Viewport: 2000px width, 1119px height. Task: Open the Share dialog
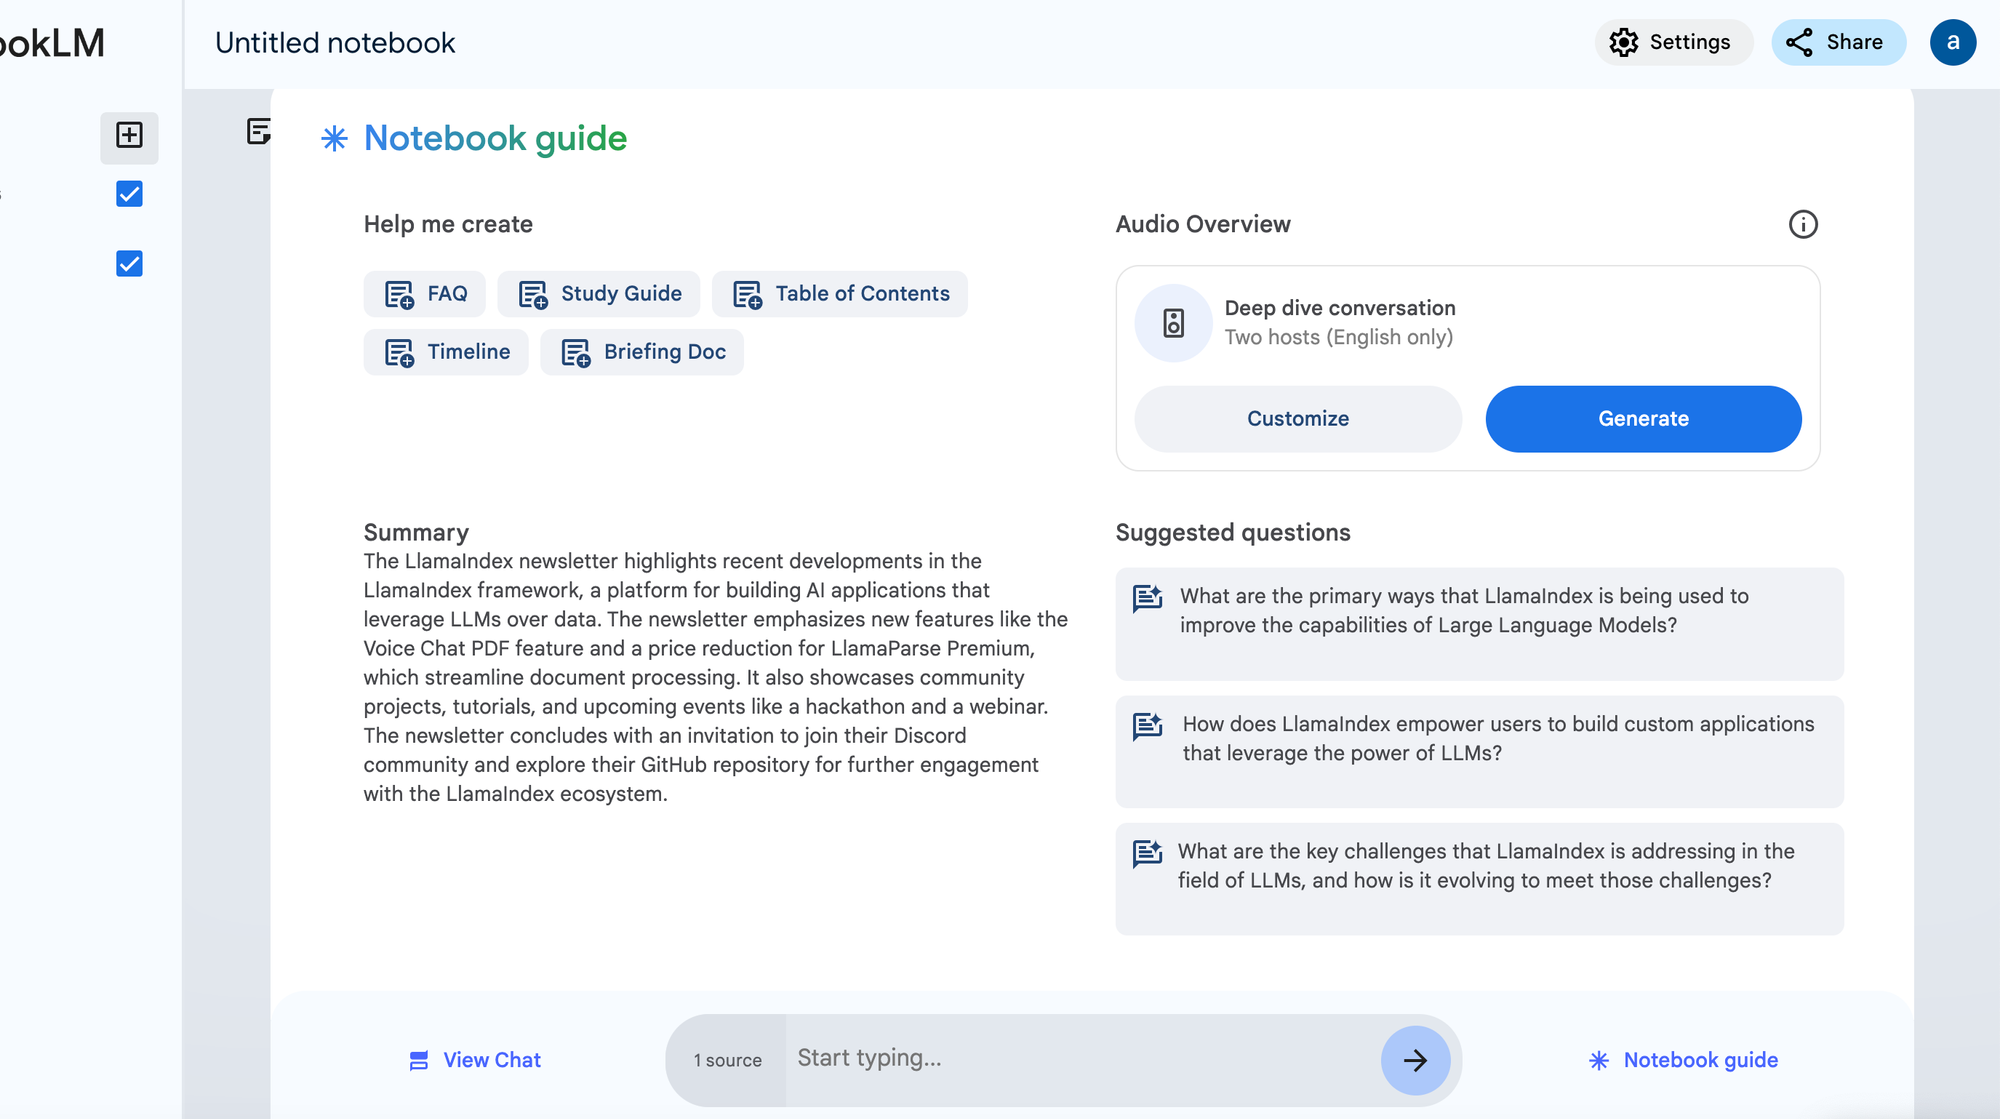click(x=1837, y=42)
